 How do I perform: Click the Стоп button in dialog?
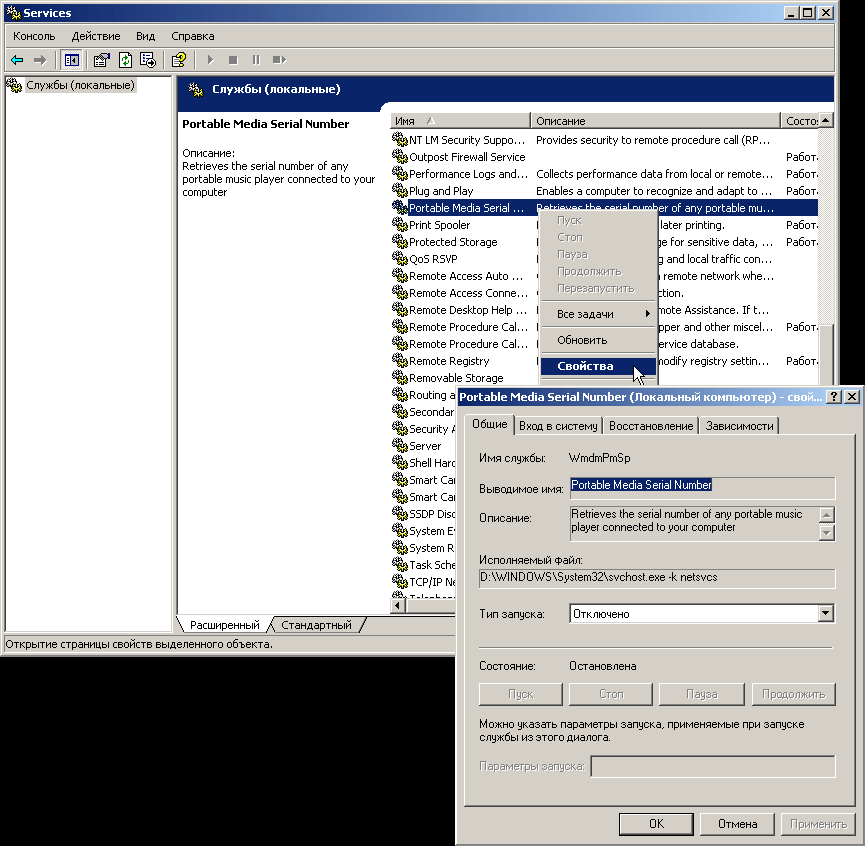[x=611, y=694]
